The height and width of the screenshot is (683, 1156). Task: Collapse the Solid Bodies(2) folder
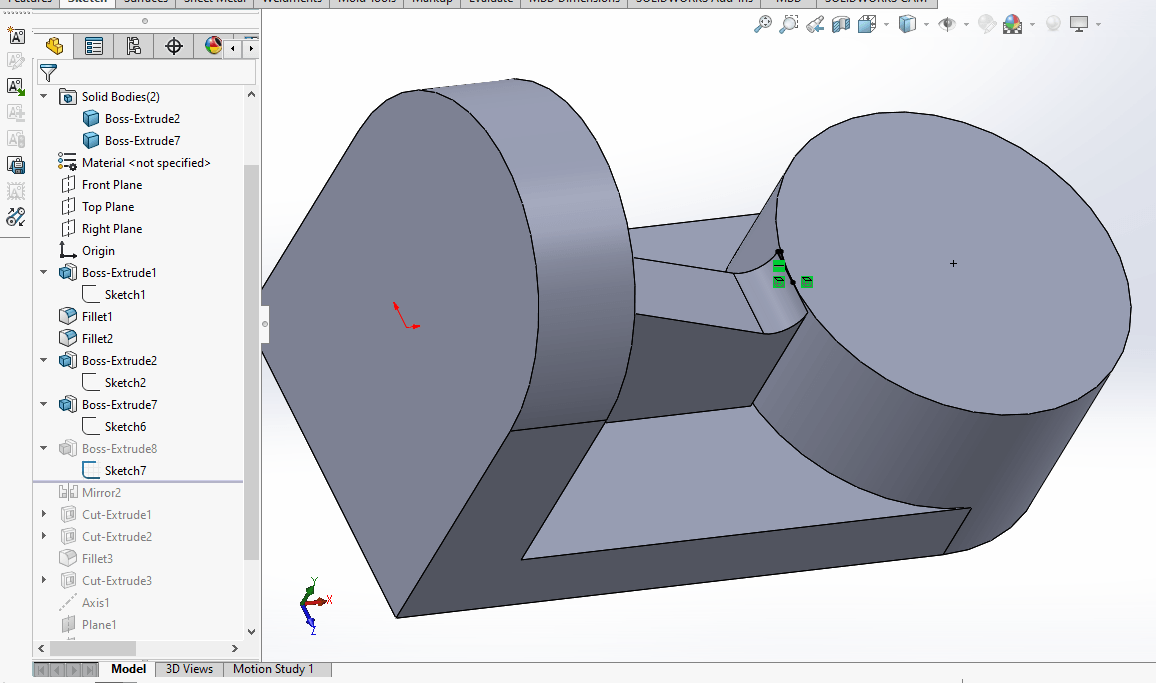coord(43,97)
